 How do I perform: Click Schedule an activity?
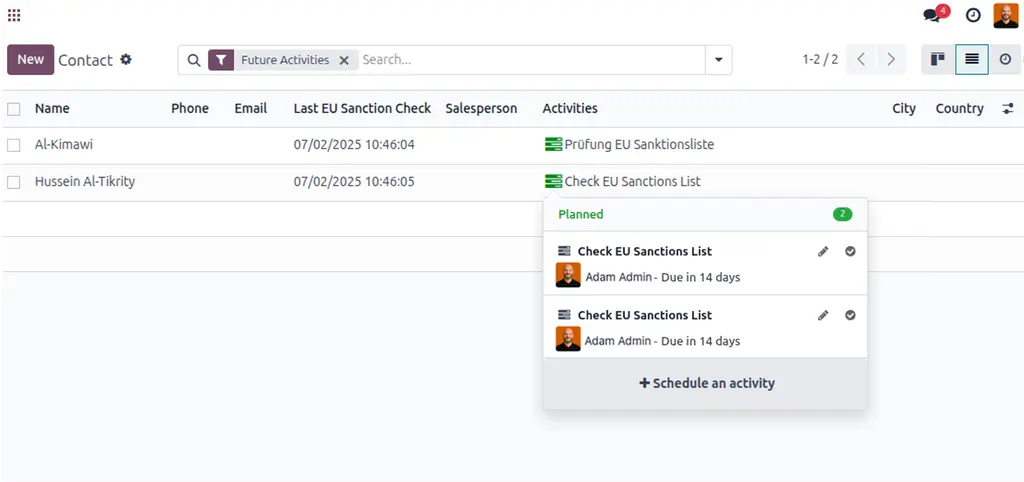tap(706, 383)
